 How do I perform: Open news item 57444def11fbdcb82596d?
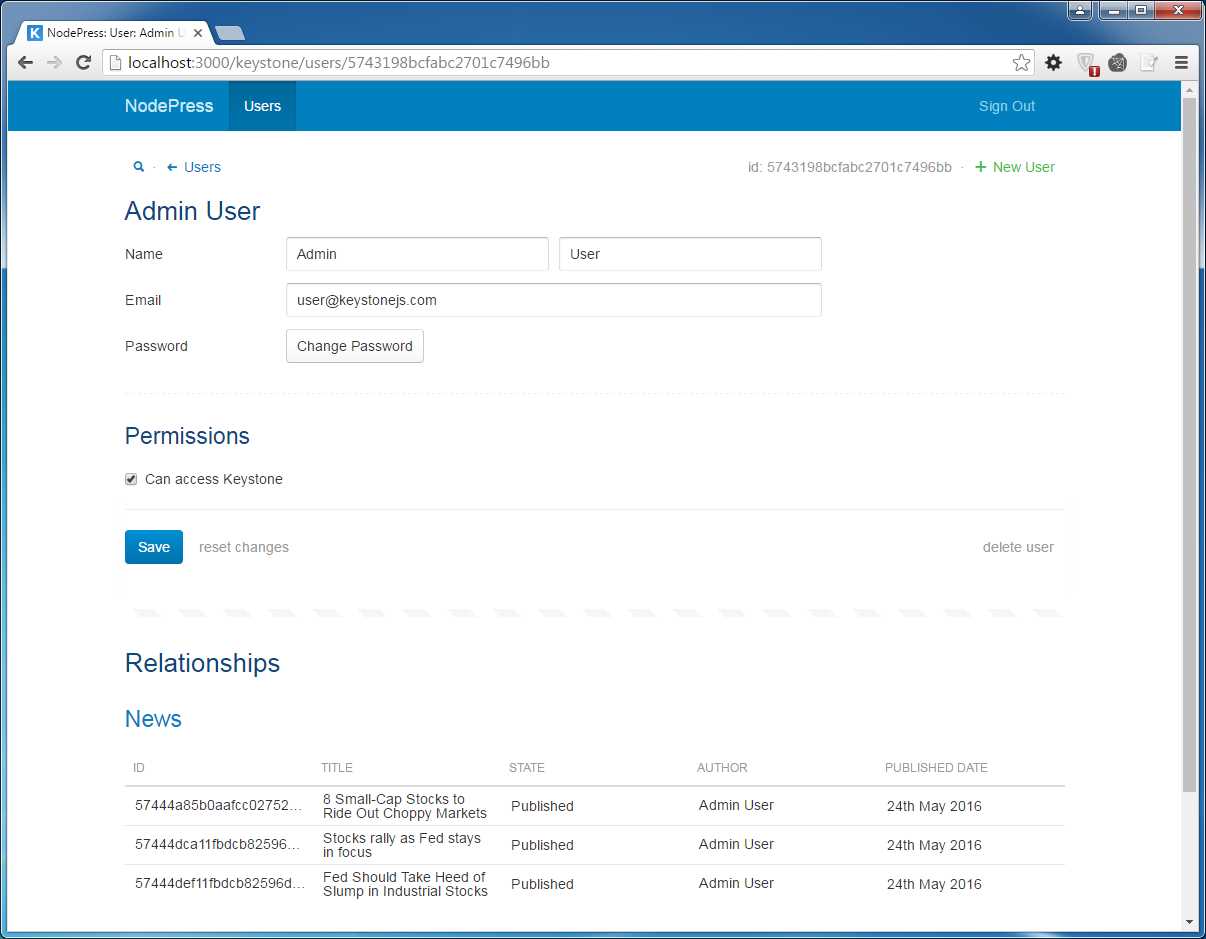[220, 884]
